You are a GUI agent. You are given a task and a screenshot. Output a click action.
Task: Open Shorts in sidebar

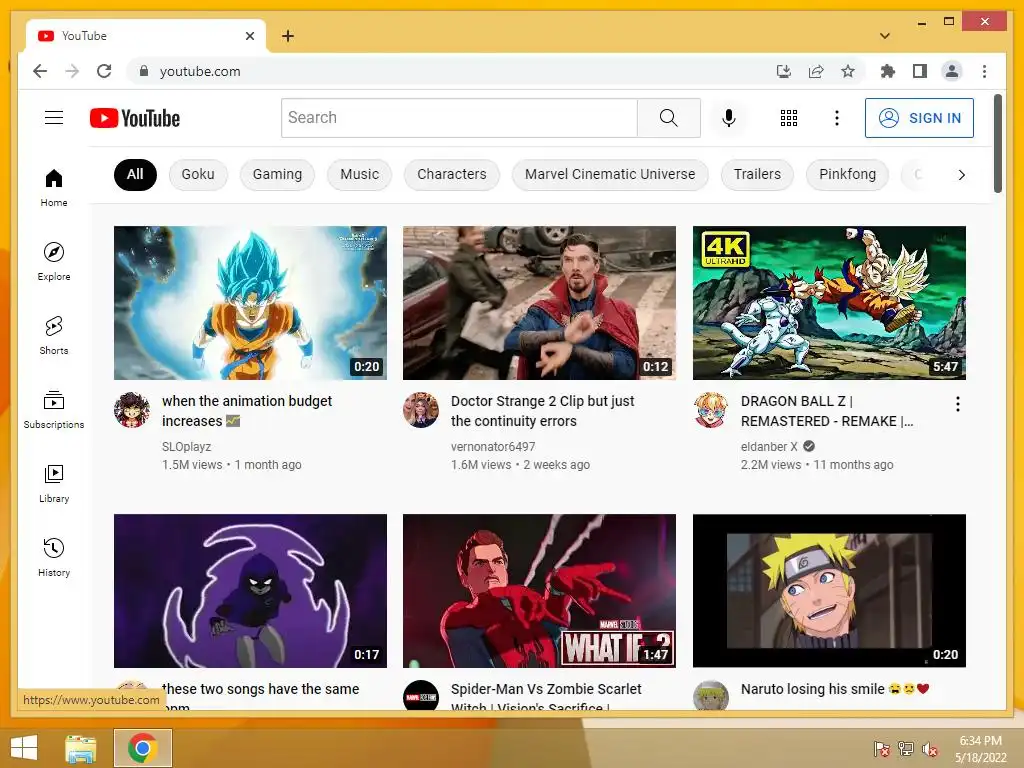54,336
